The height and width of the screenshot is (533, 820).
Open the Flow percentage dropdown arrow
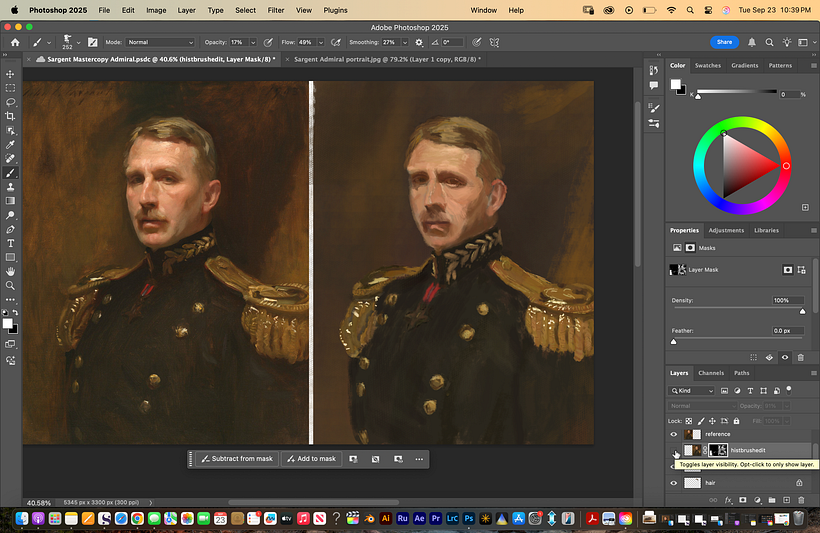point(321,42)
